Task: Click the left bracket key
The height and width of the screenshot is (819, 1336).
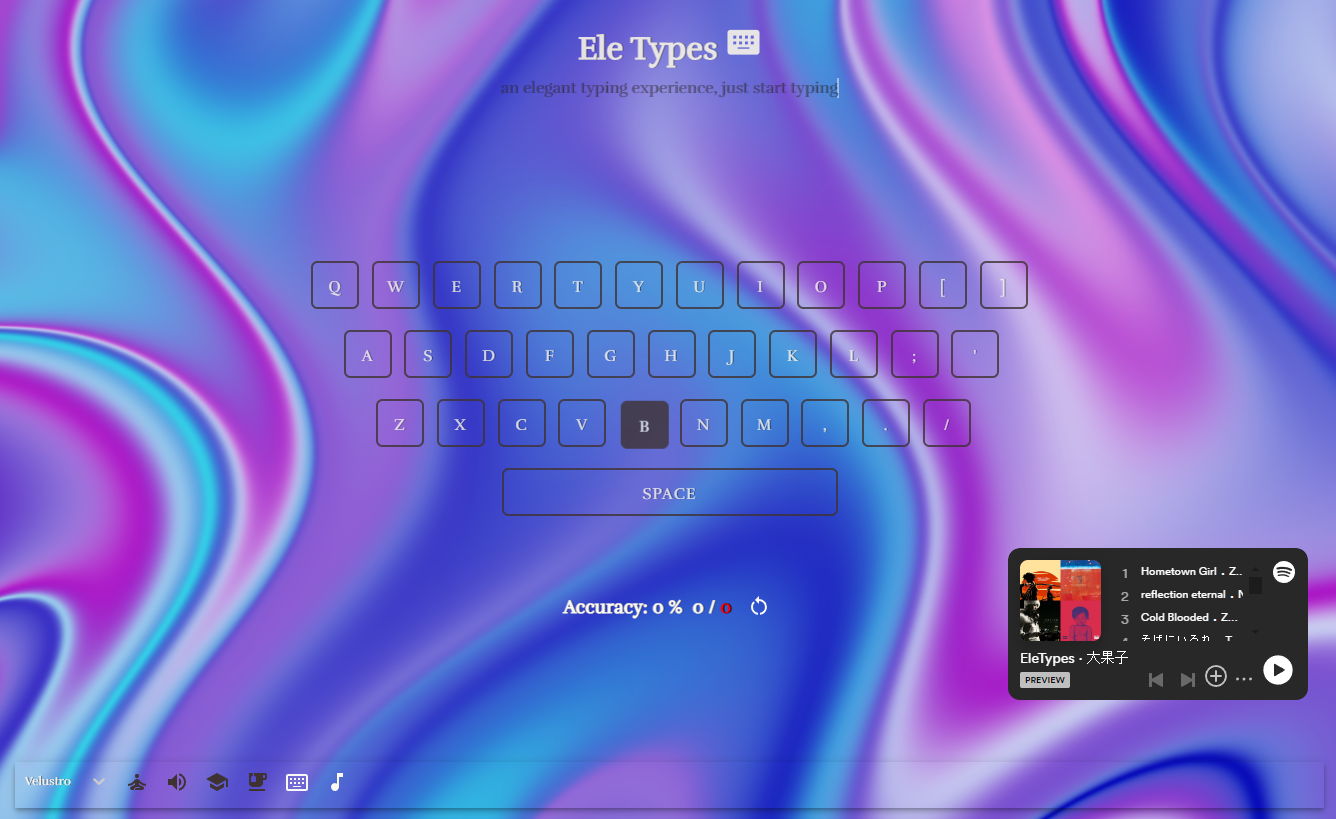Action: (x=942, y=285)
